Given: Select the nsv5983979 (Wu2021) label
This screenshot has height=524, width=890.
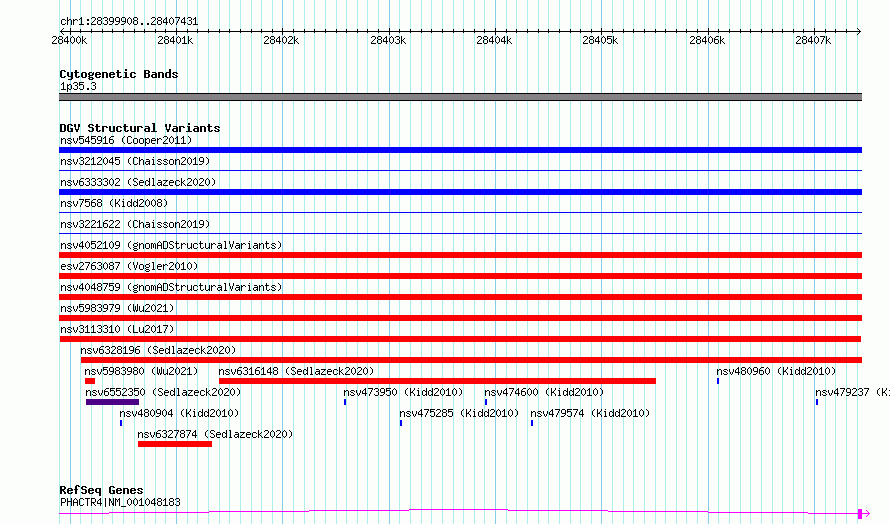Looking at the screenshot, I should (x=117, y=308).
